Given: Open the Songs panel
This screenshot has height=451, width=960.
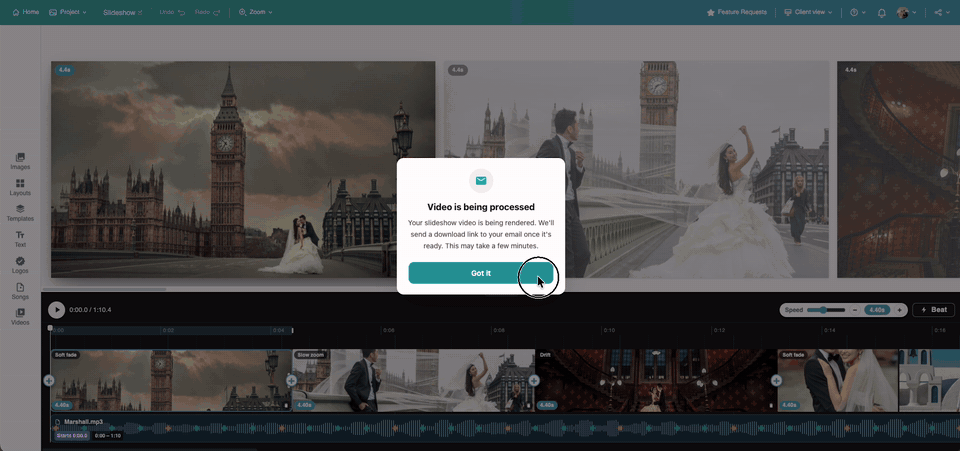Looking at the screenshot, I should click(20, 291).
